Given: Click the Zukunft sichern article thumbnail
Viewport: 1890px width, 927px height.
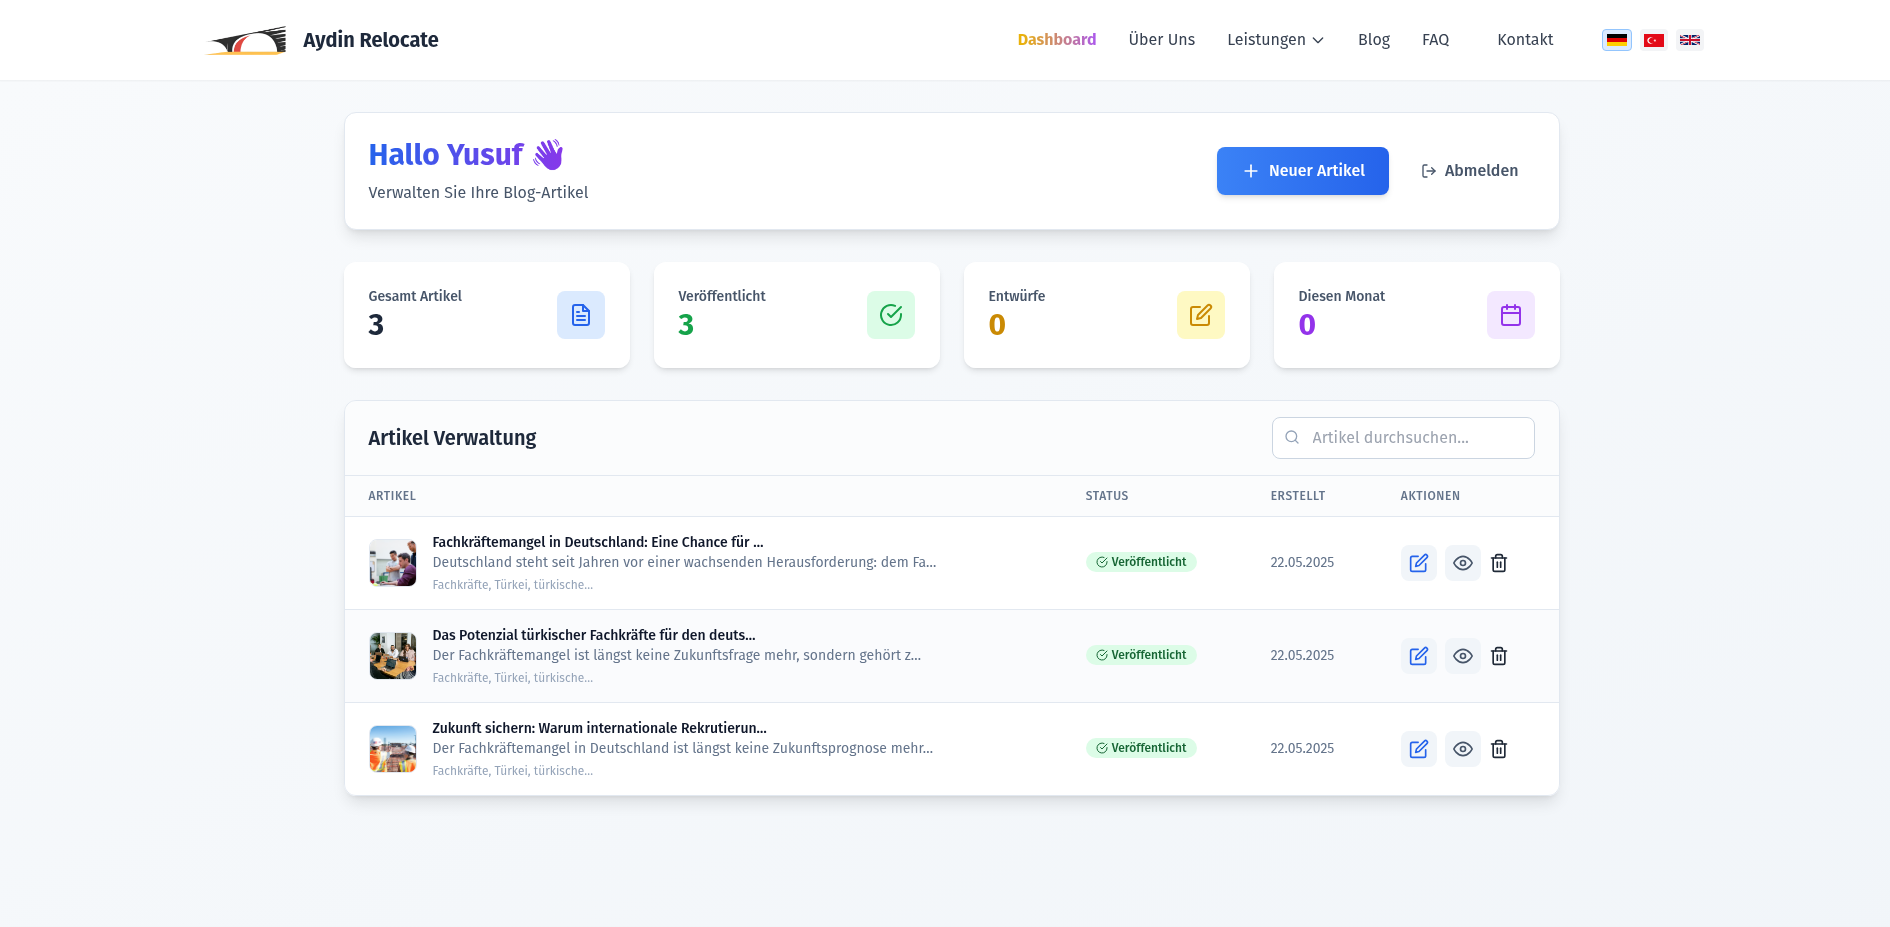Looking at the screenshot, I should tap(393, 749).
